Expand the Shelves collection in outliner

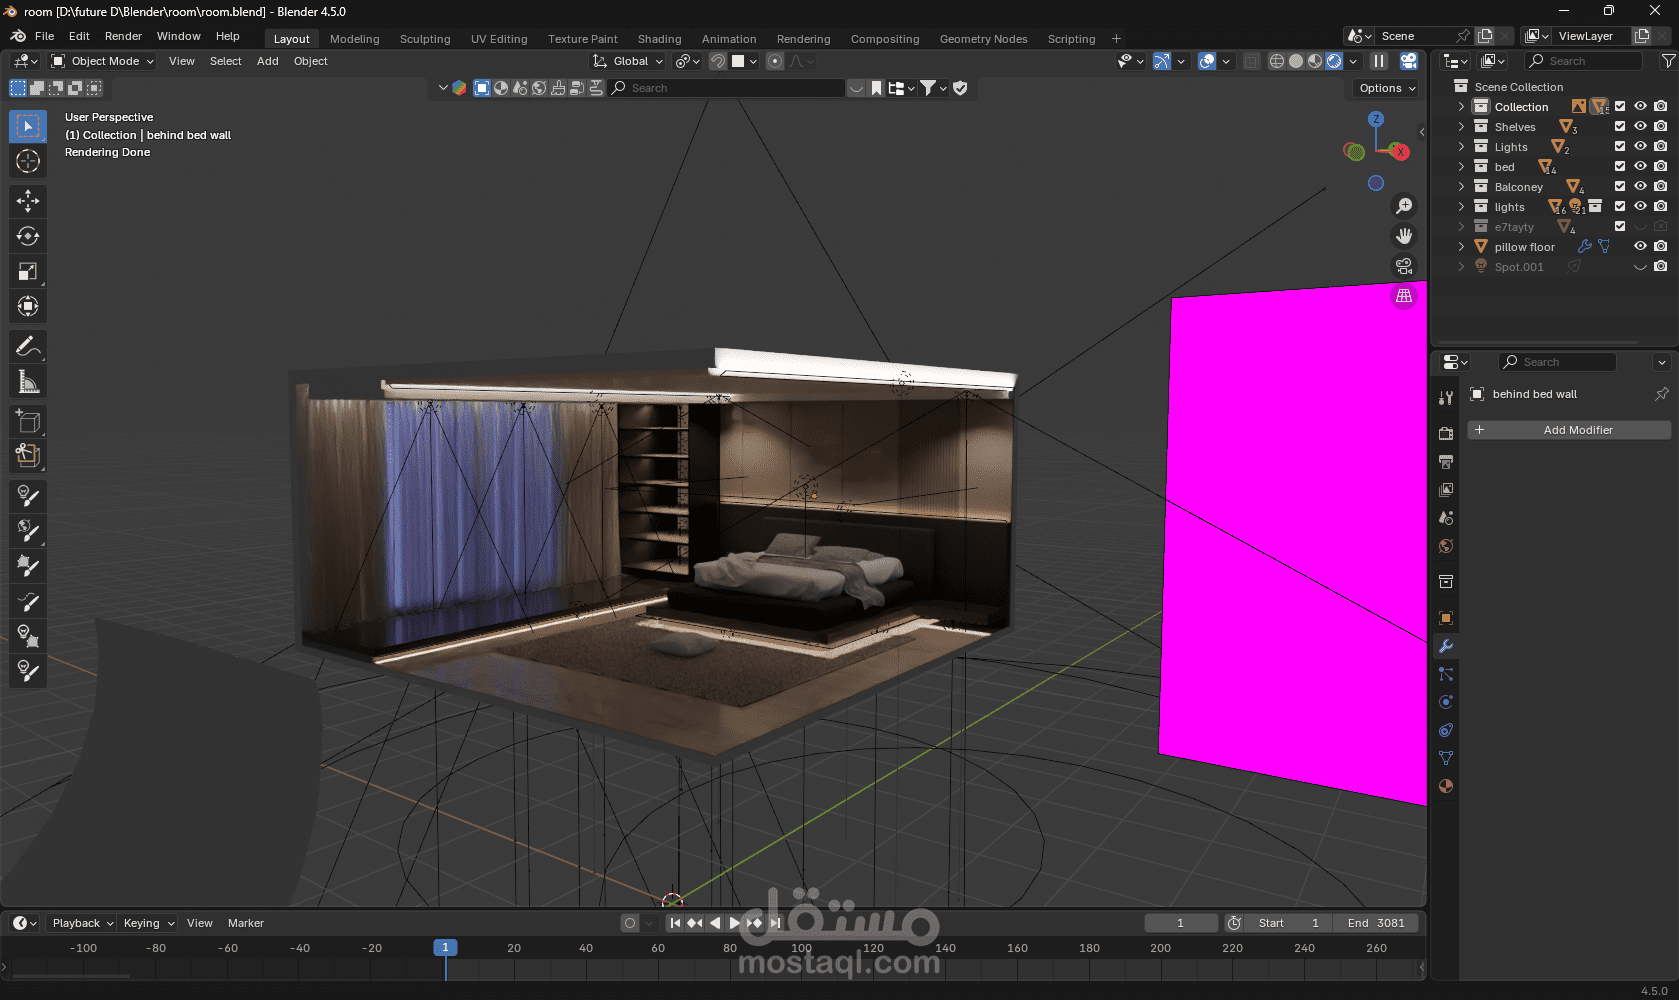tap(1461, 127)
